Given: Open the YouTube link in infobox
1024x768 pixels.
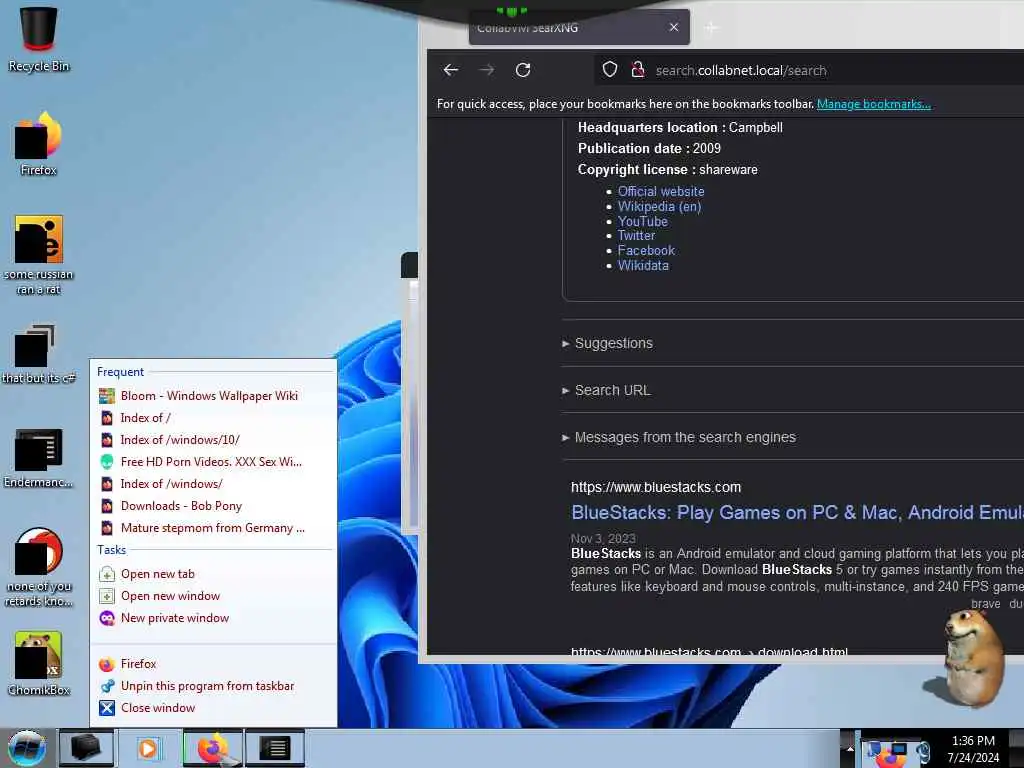Looking at the screenshot, I should (643, 221).
